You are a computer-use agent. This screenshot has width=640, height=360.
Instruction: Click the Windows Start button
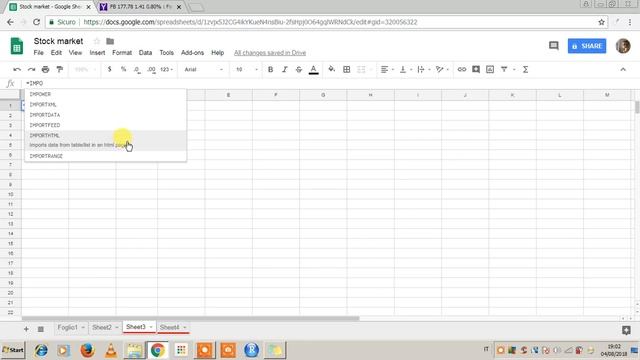13,350
